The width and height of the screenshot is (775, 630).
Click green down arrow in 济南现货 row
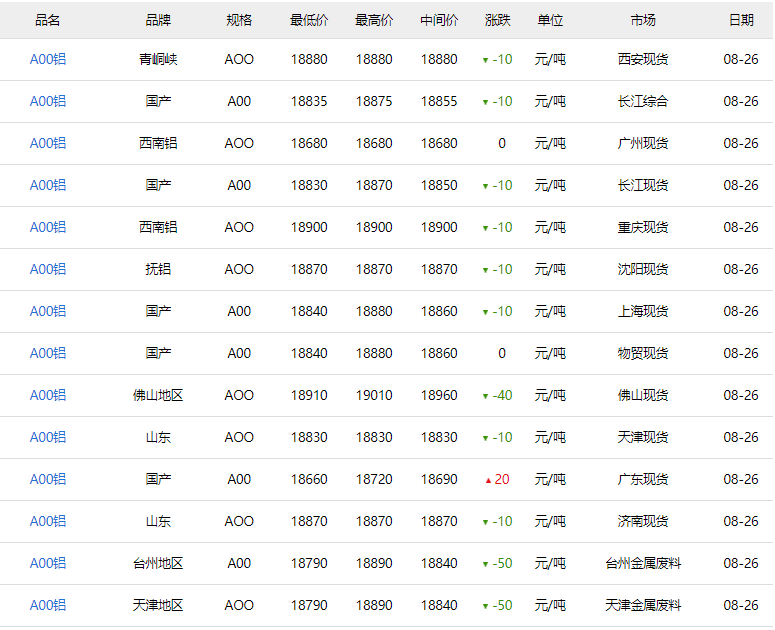(x=485, y=522)
